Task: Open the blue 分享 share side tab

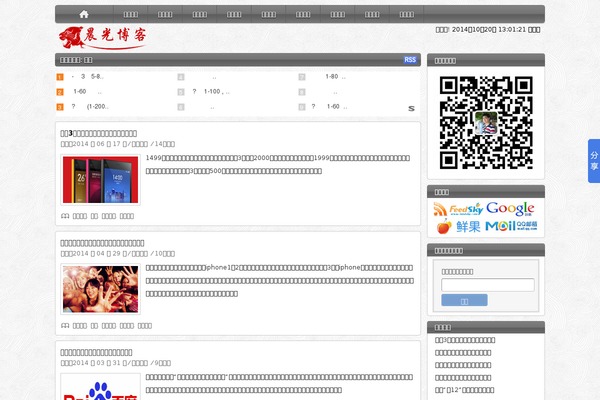Action: pos(594,161)
